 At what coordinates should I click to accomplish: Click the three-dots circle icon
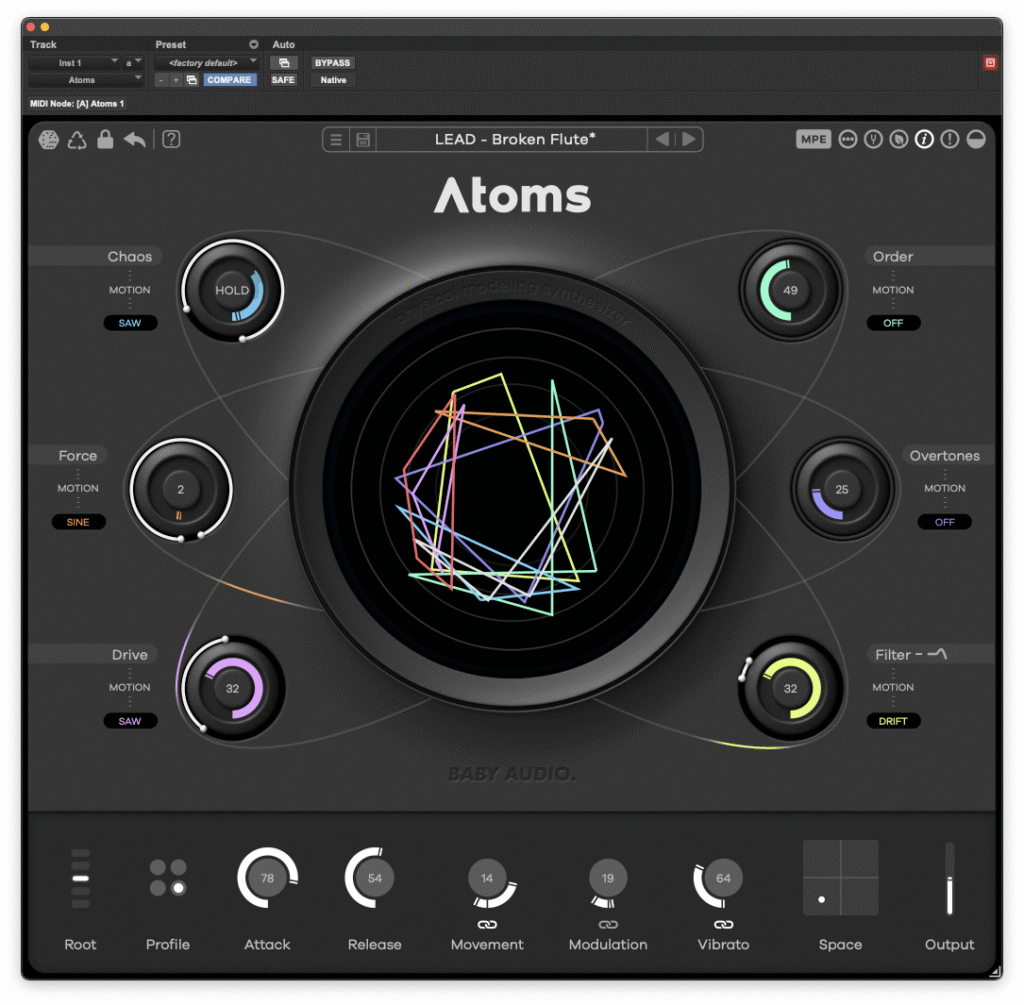[x=848, y=139]
